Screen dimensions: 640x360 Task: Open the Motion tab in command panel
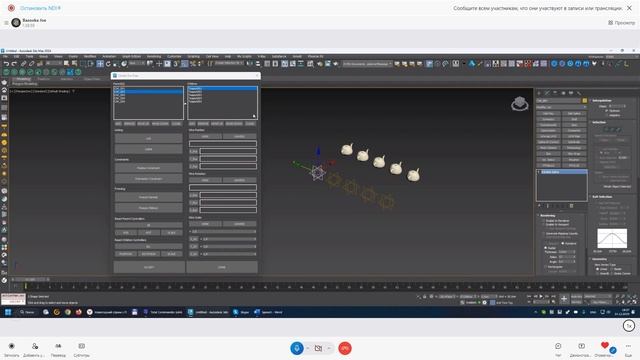tap(563, 93)
